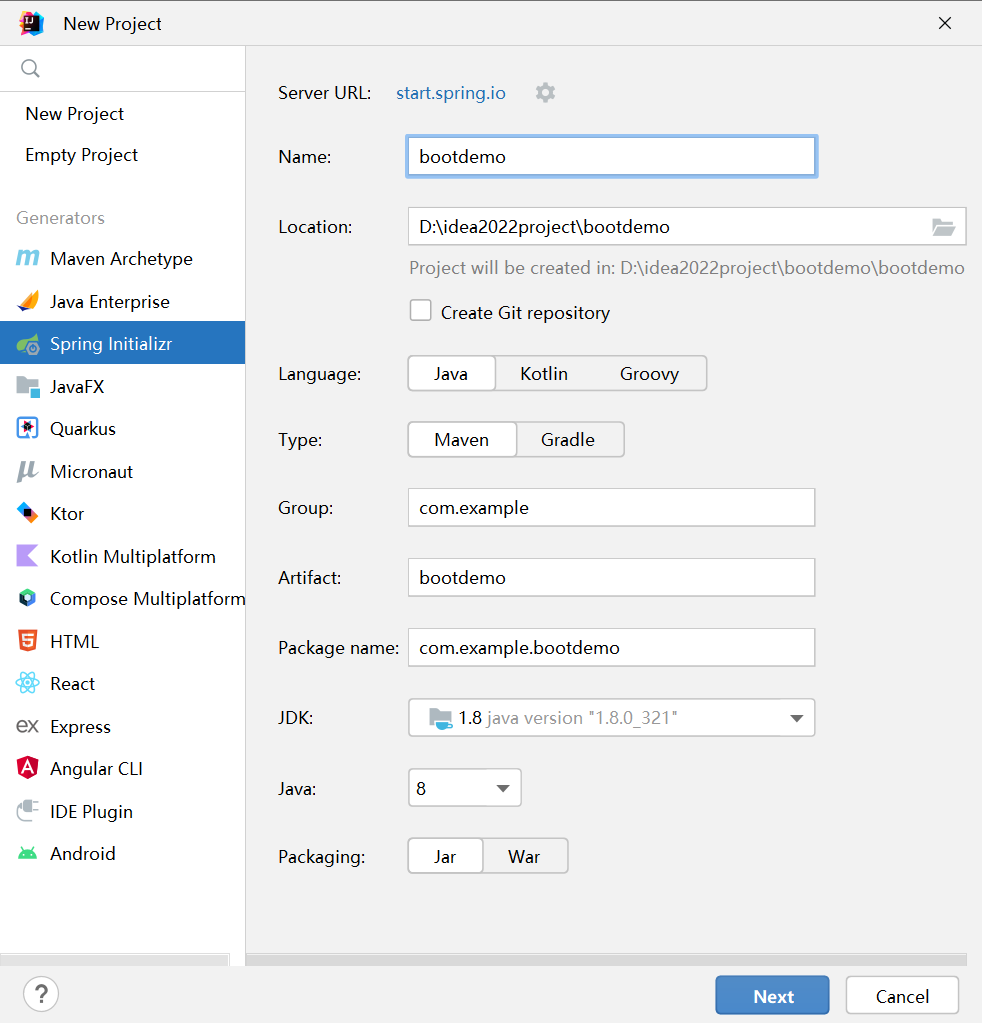Viewport: 982px width, 1023px height.
Task: Choose the Quarkus generator icon
Action: tap(27, 429)
